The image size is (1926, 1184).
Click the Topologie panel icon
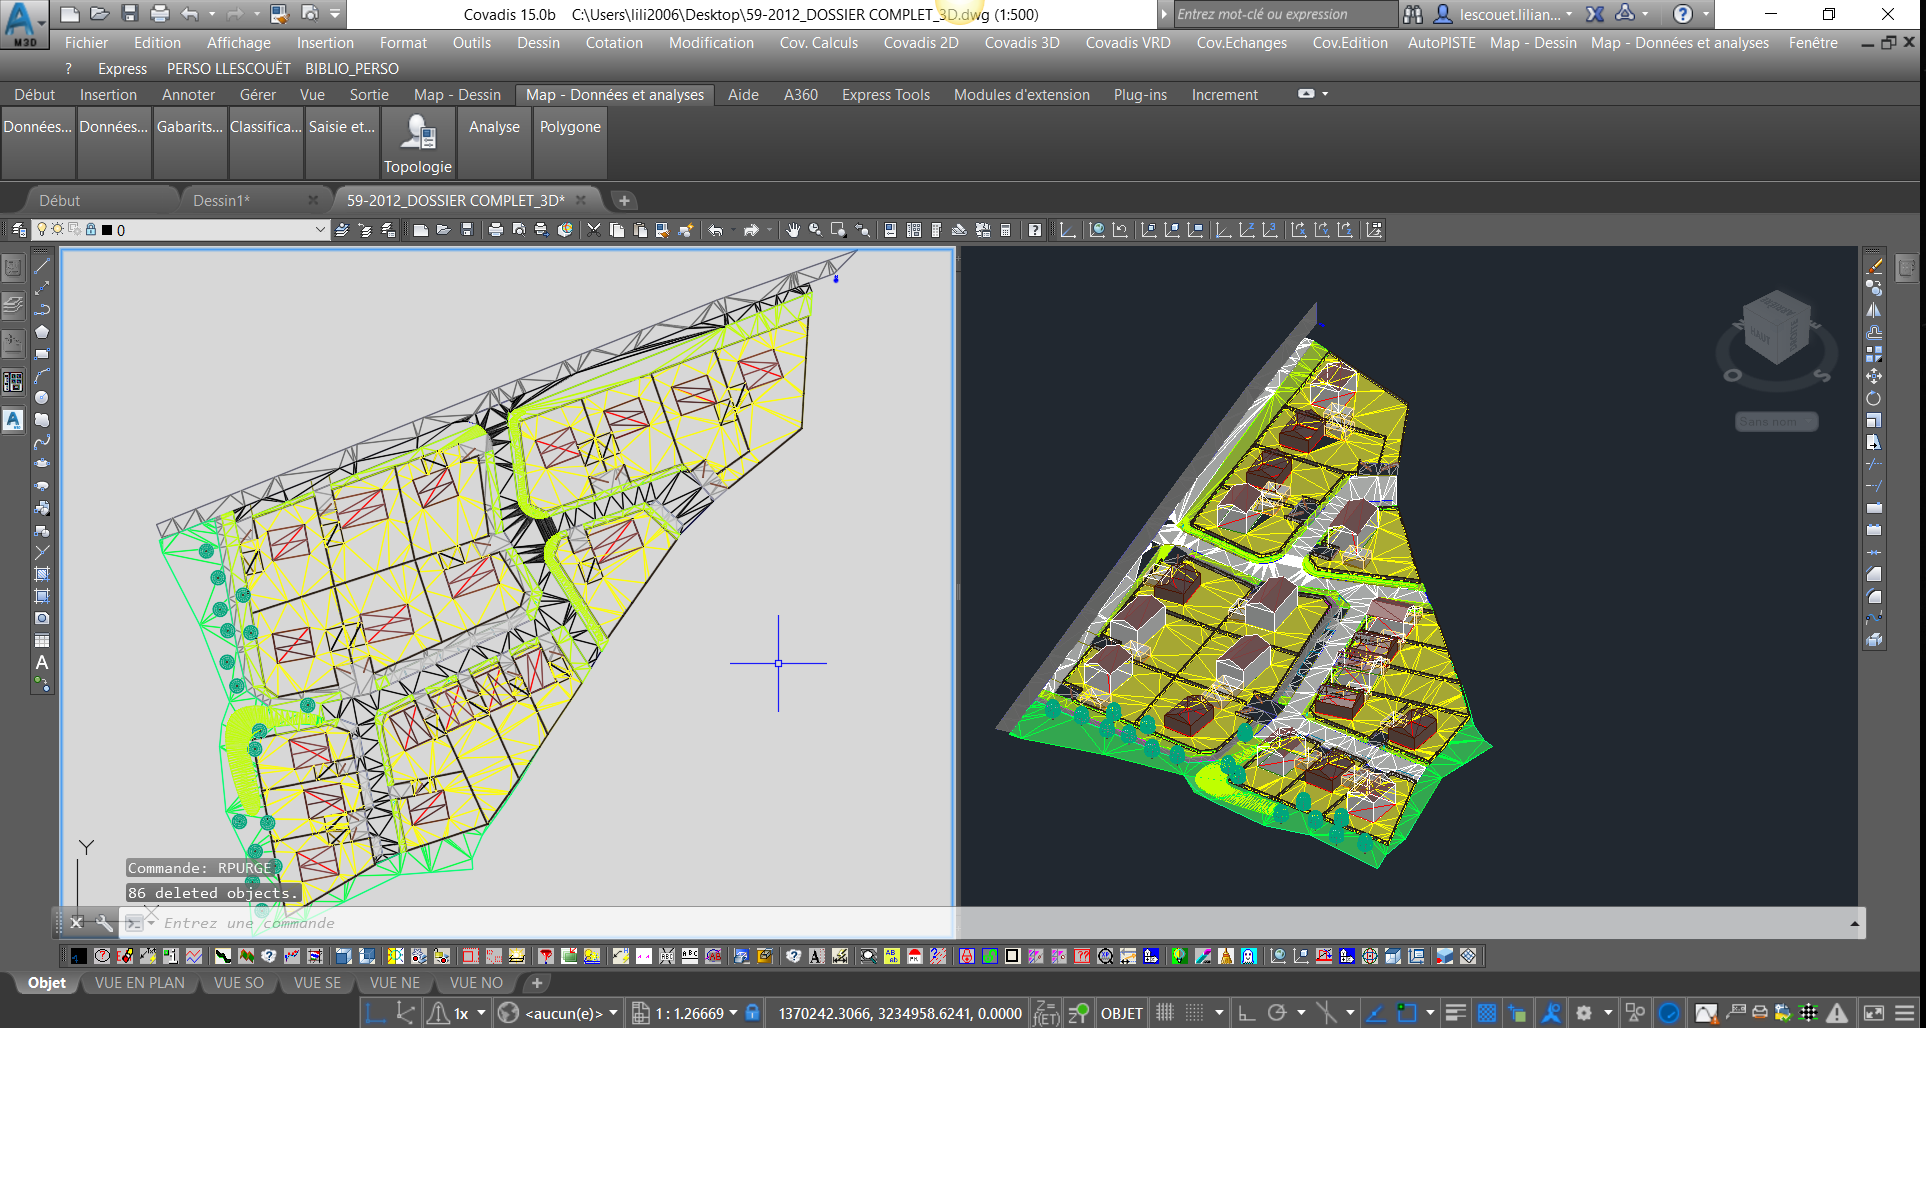click(418, 134)
